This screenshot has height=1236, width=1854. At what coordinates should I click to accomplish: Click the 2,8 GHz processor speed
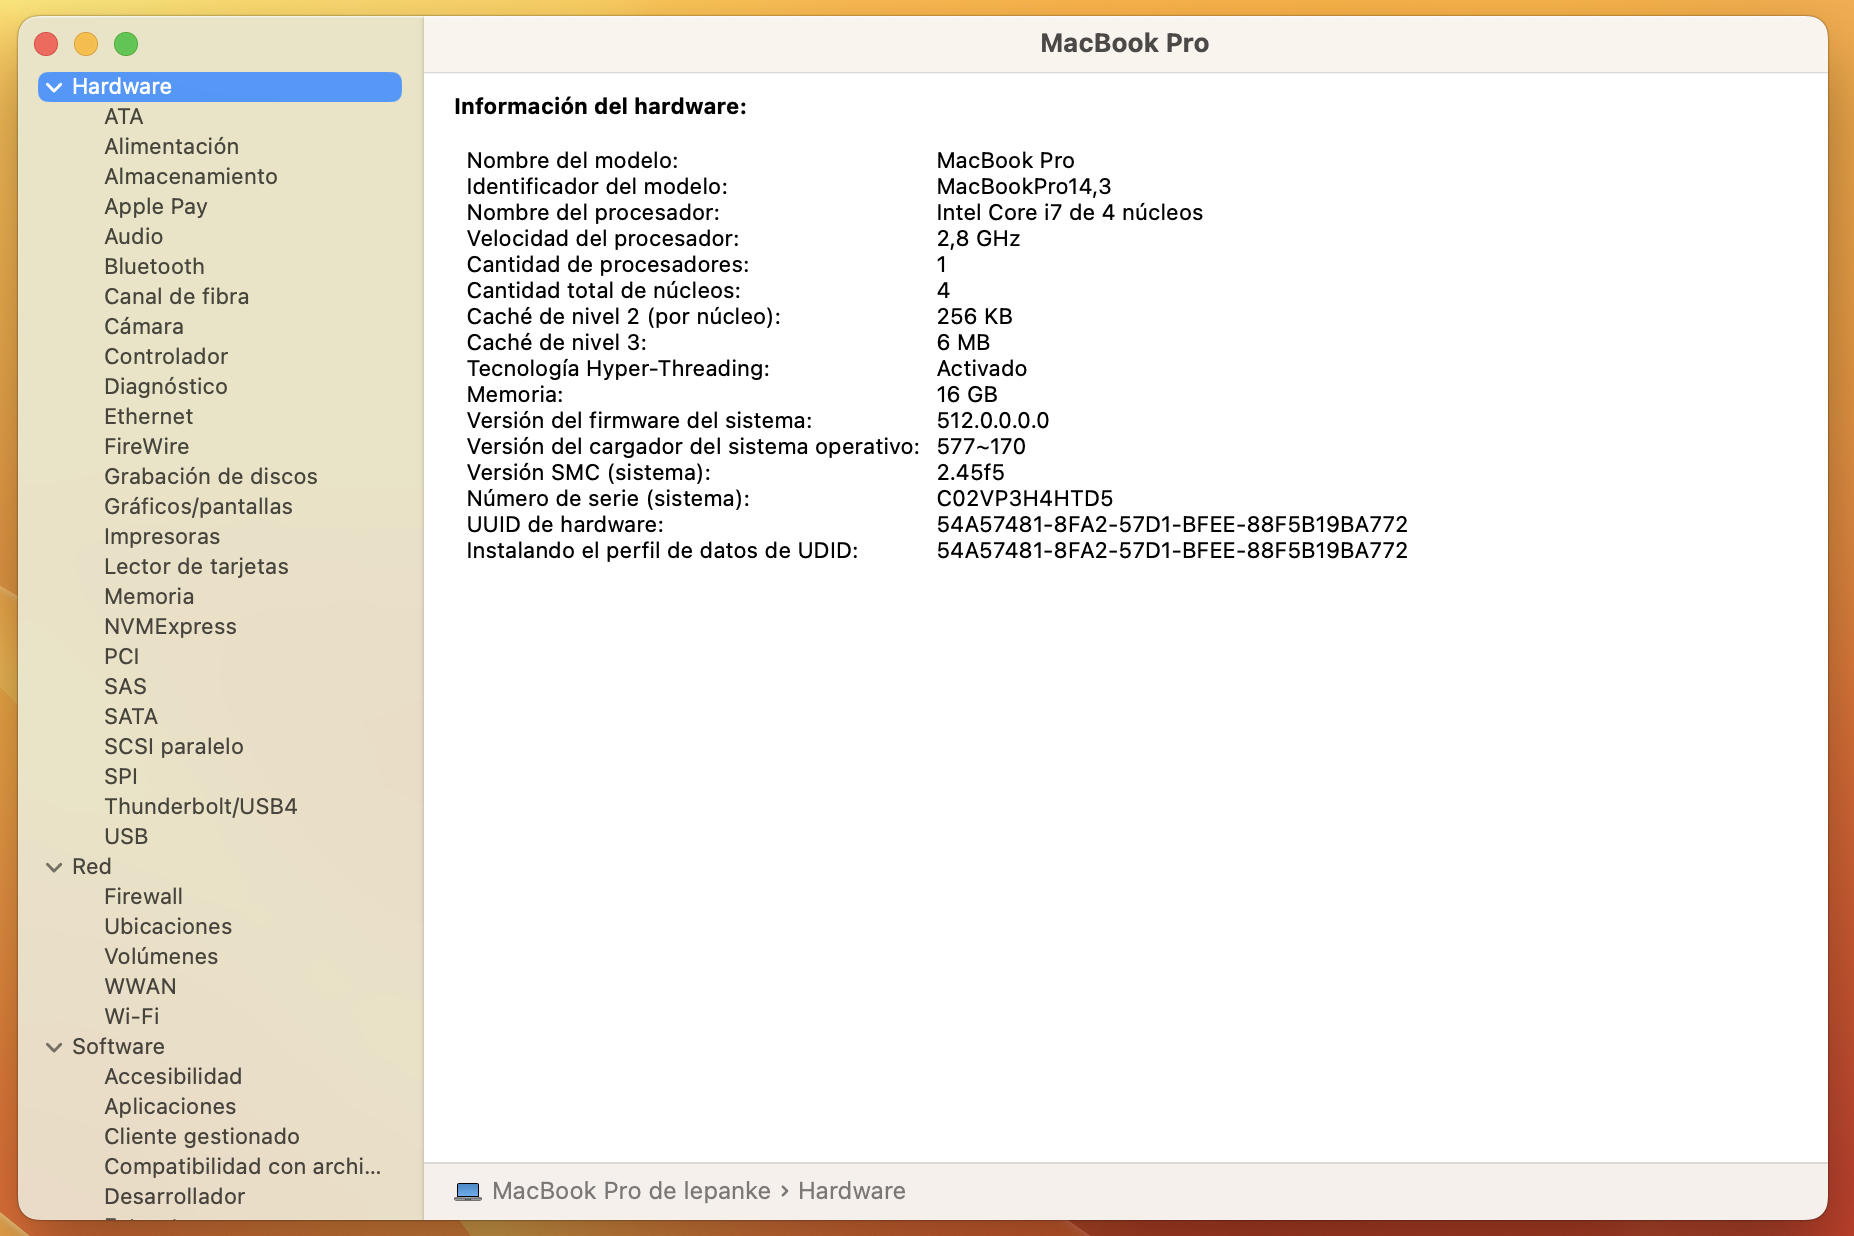point(978,238)
